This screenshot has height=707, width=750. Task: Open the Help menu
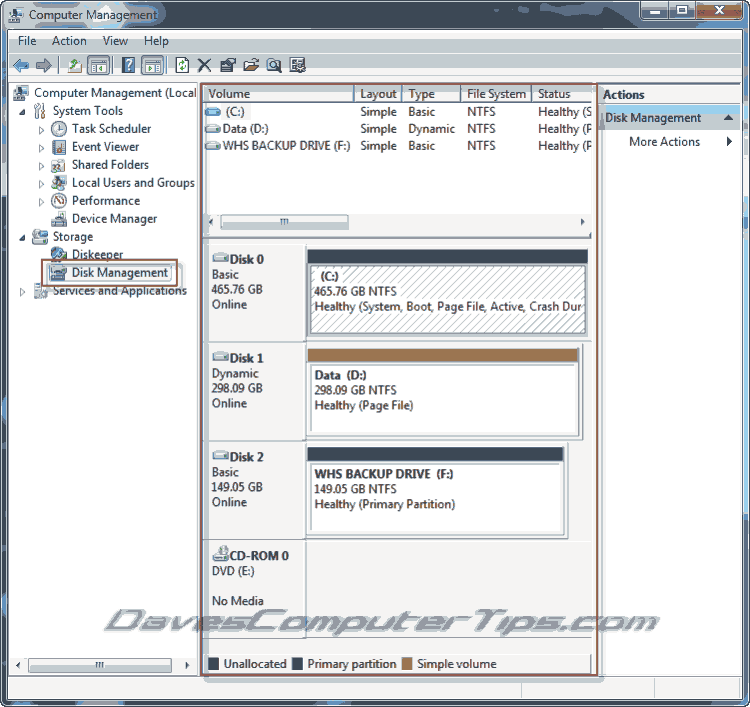pyautogui.click(x=156, y=41)
